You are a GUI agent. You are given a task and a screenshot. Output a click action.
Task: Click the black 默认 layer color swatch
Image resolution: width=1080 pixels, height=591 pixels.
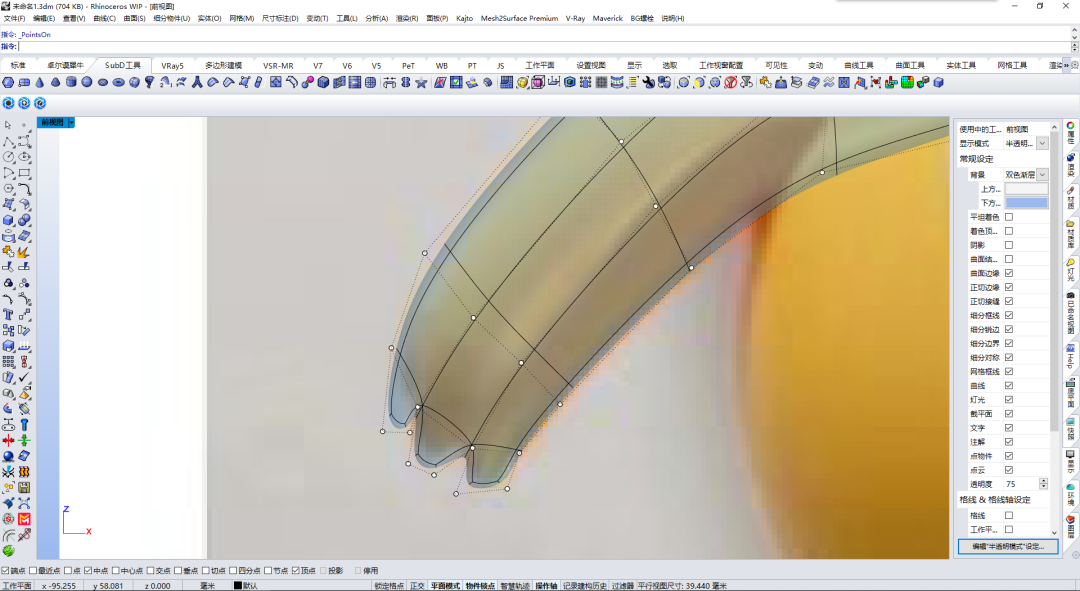[238, 585]
